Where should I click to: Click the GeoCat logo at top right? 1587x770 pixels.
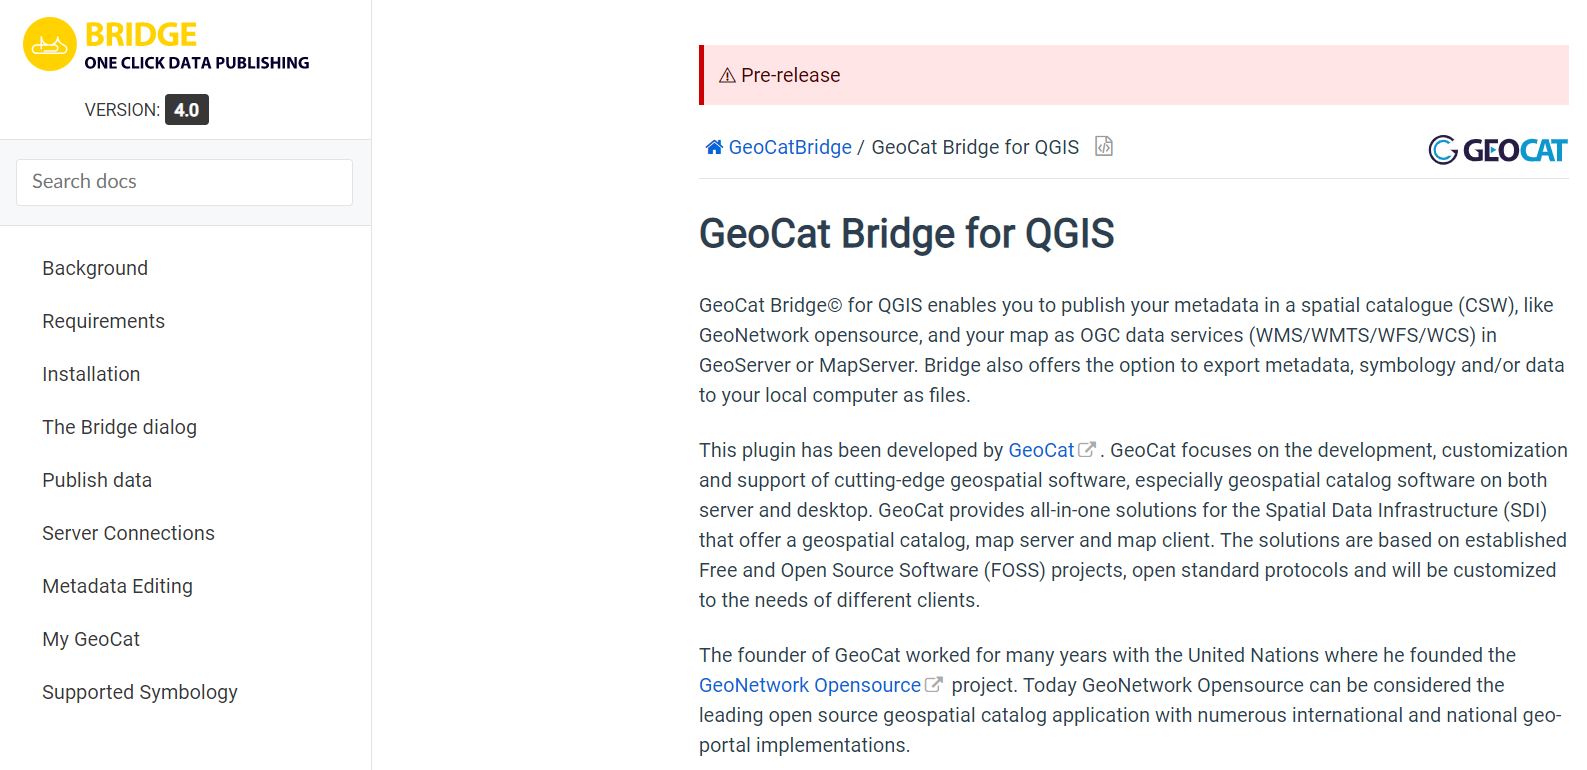point(1497,150)
